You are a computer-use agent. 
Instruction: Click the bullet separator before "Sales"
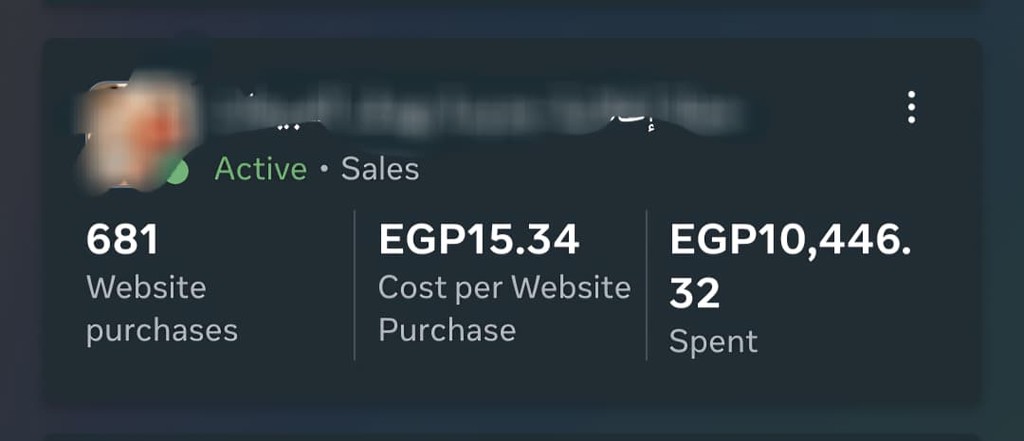(324, 170)
